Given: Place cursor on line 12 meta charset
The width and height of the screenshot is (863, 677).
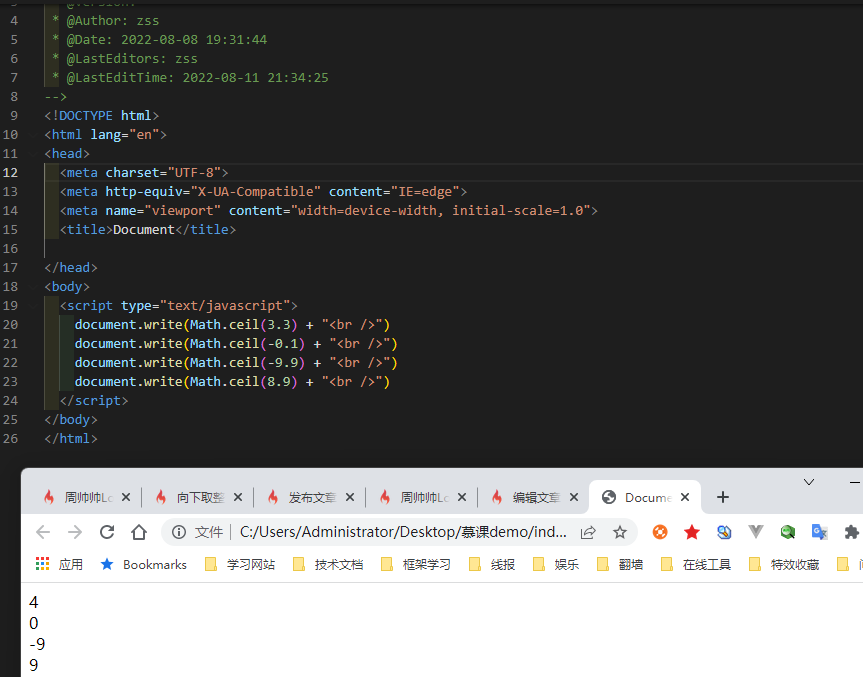Looking at the screenshot, I should [144, 173].
